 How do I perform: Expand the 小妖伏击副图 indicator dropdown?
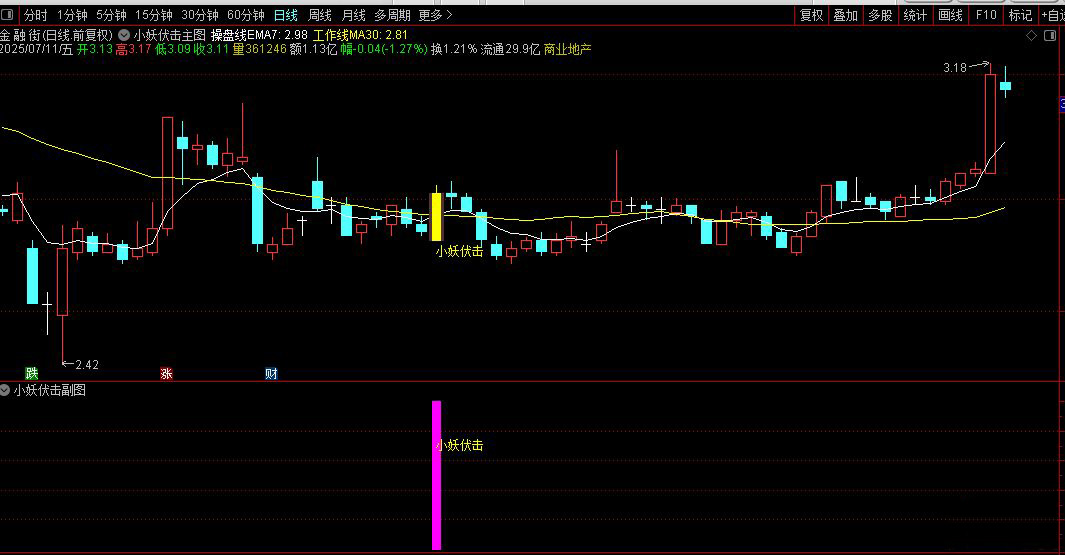tap(5, 390)
